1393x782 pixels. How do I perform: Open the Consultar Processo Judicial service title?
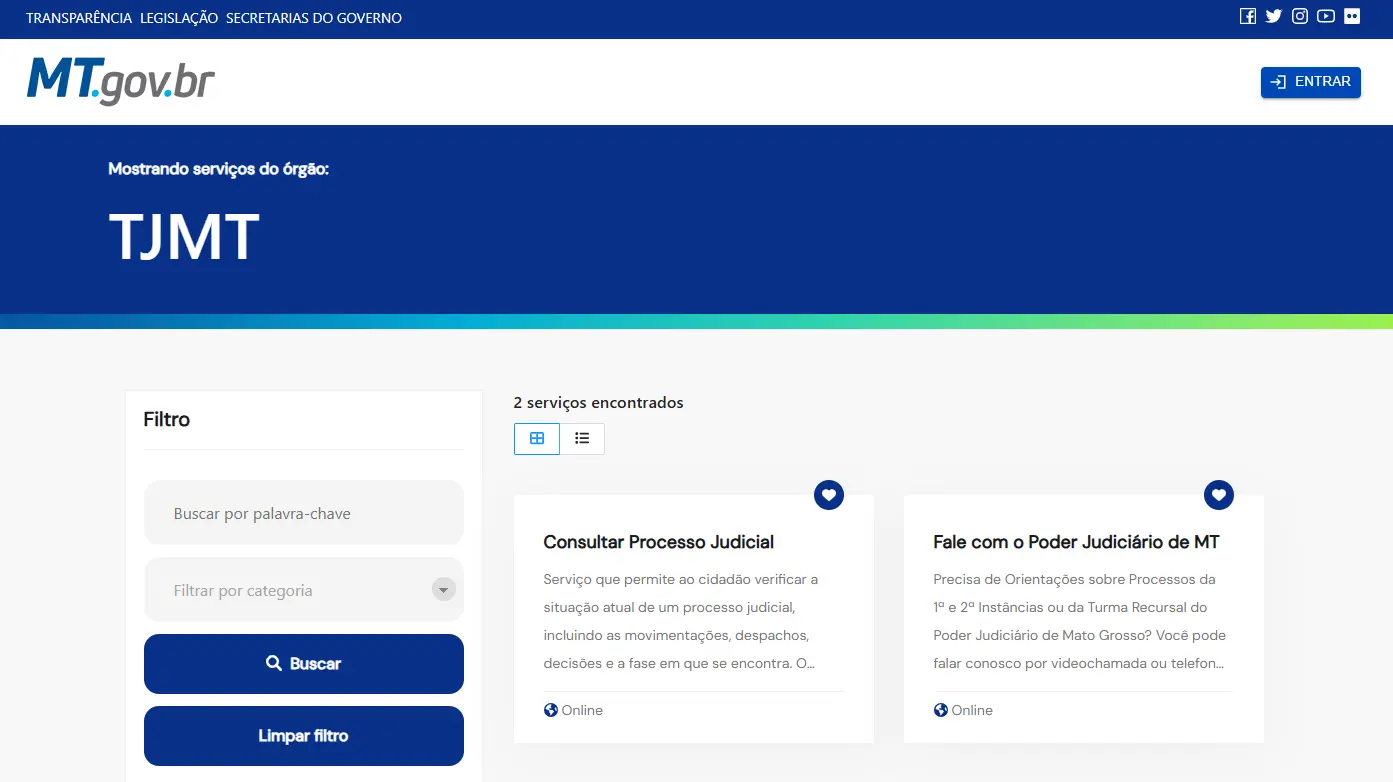pyautogui.click(x=658, y=542)
